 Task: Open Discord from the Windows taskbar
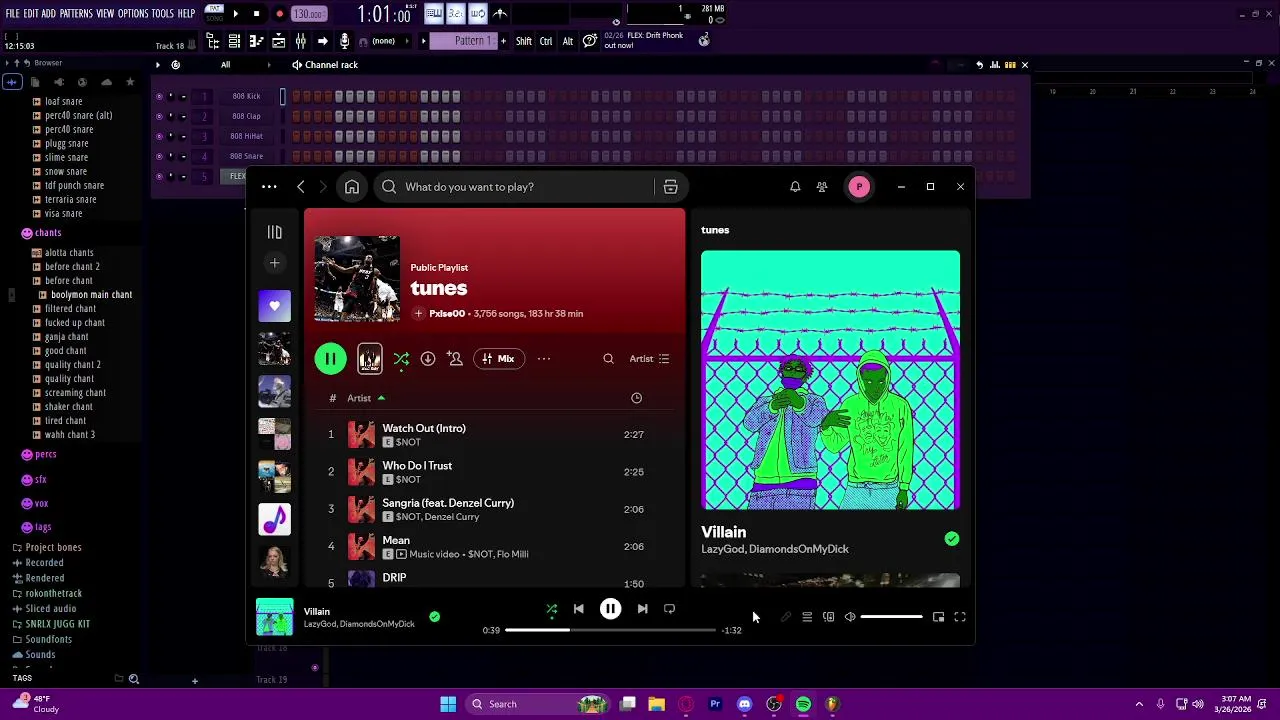click(x=744, y=704)
